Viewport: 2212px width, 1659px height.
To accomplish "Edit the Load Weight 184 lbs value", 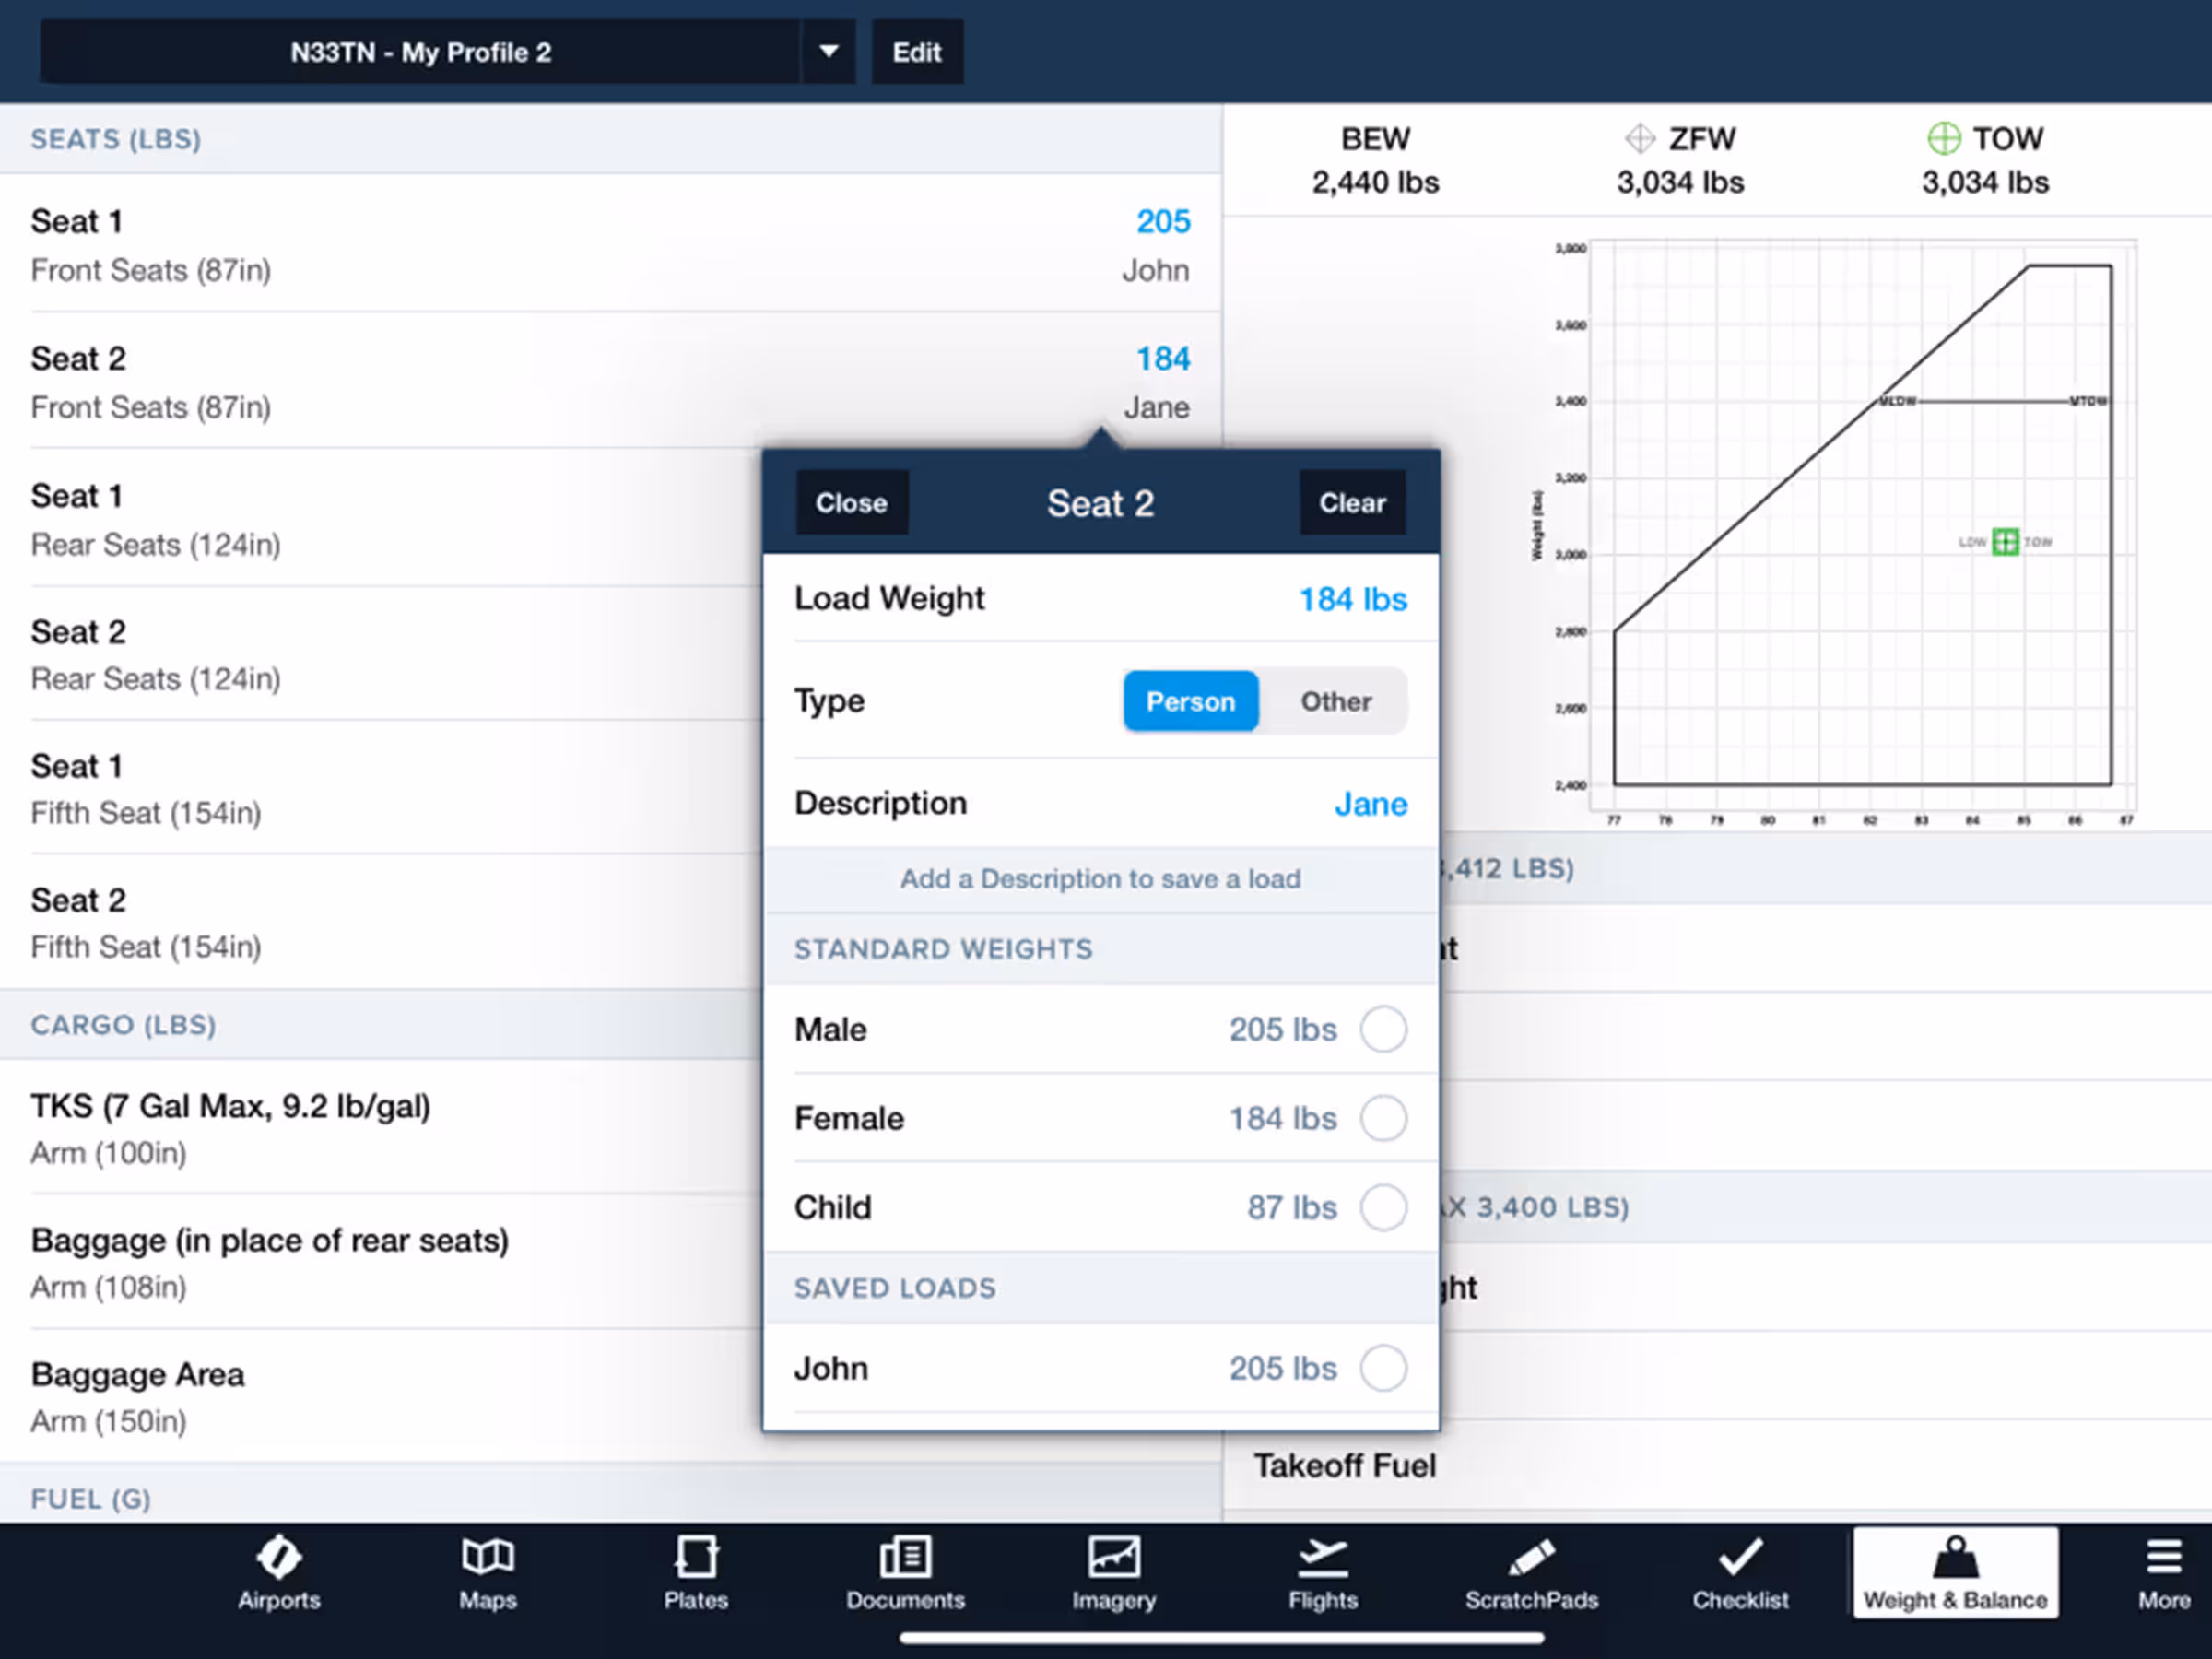I will tap(1352, 599).
